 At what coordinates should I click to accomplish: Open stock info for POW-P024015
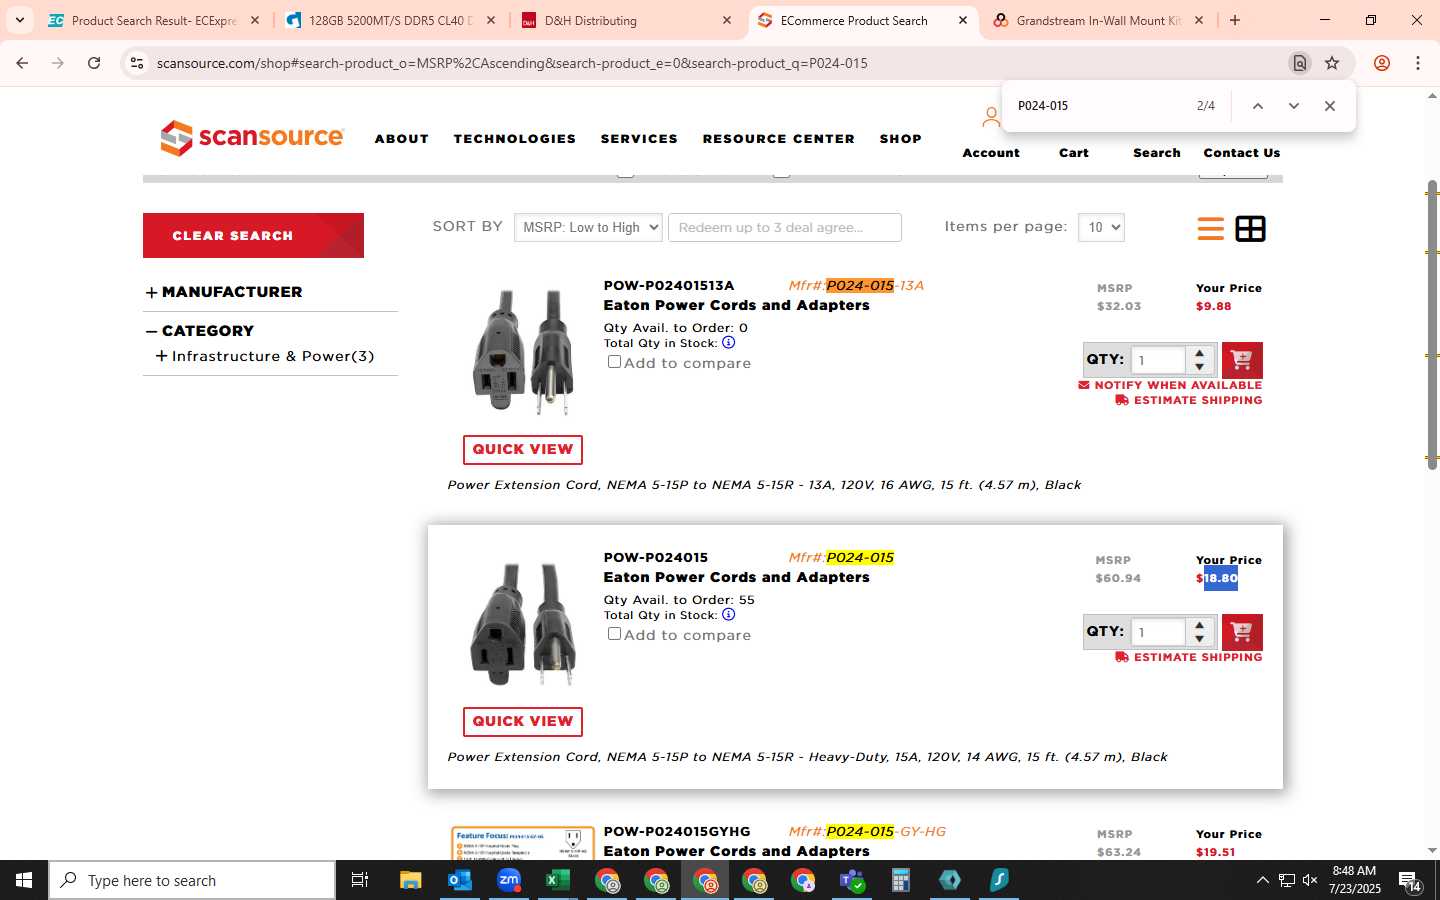point(729,614)
